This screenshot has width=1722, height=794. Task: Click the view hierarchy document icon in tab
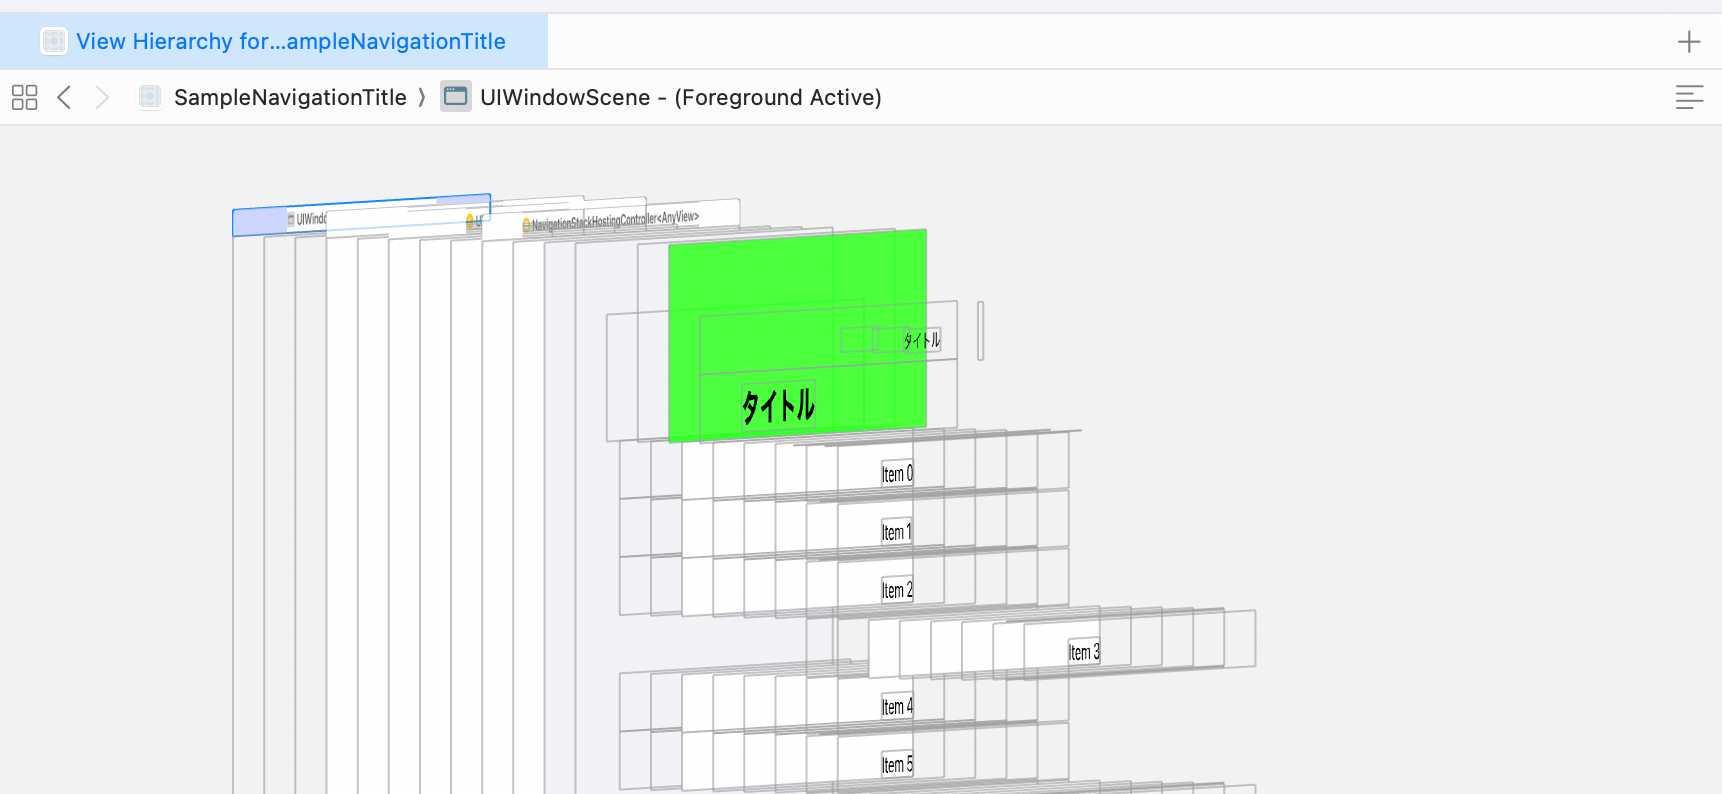pos(54,41)
